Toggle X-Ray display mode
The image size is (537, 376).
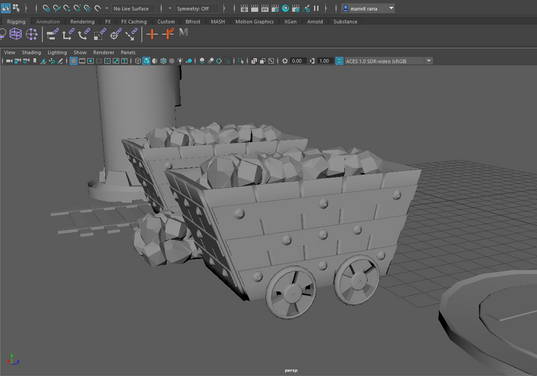[254, 61]
